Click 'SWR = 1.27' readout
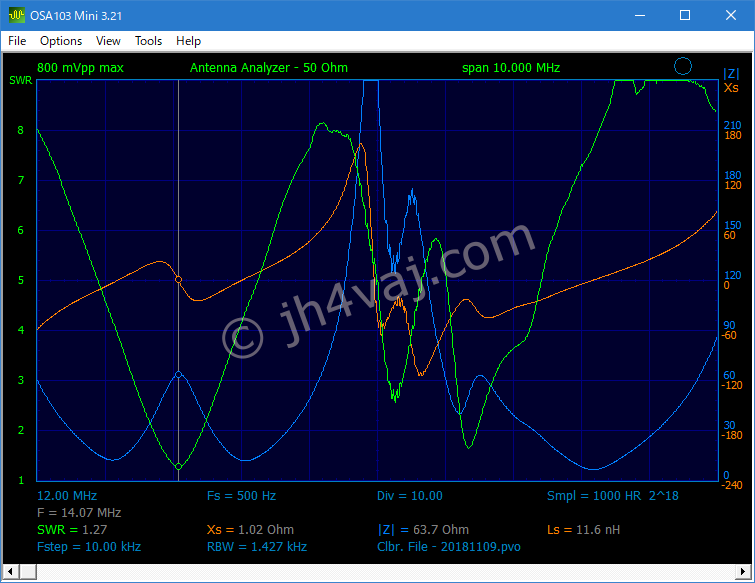755x583 pixels. pyautogui.click(x=72, y=530)
